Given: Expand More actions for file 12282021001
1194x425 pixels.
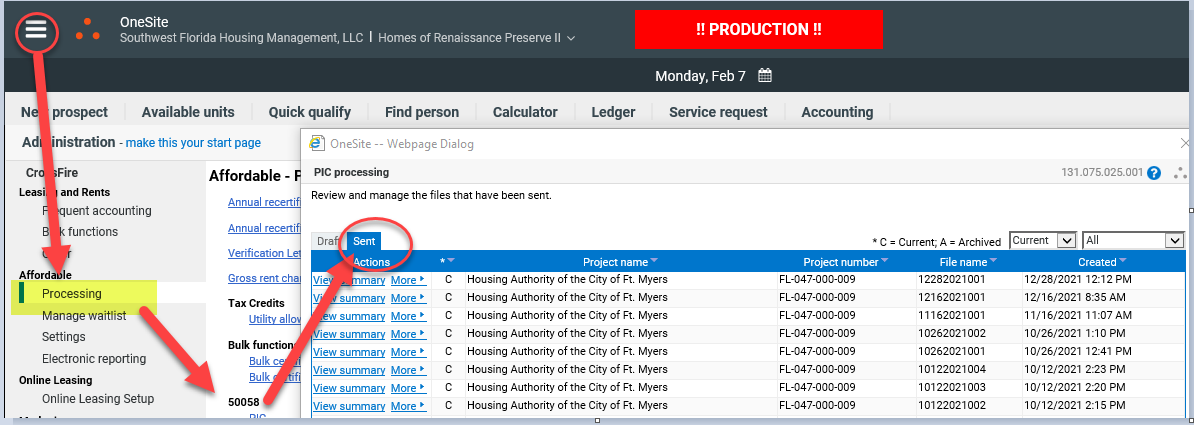Looking at the screenshot, I should [x=408, y=280].
